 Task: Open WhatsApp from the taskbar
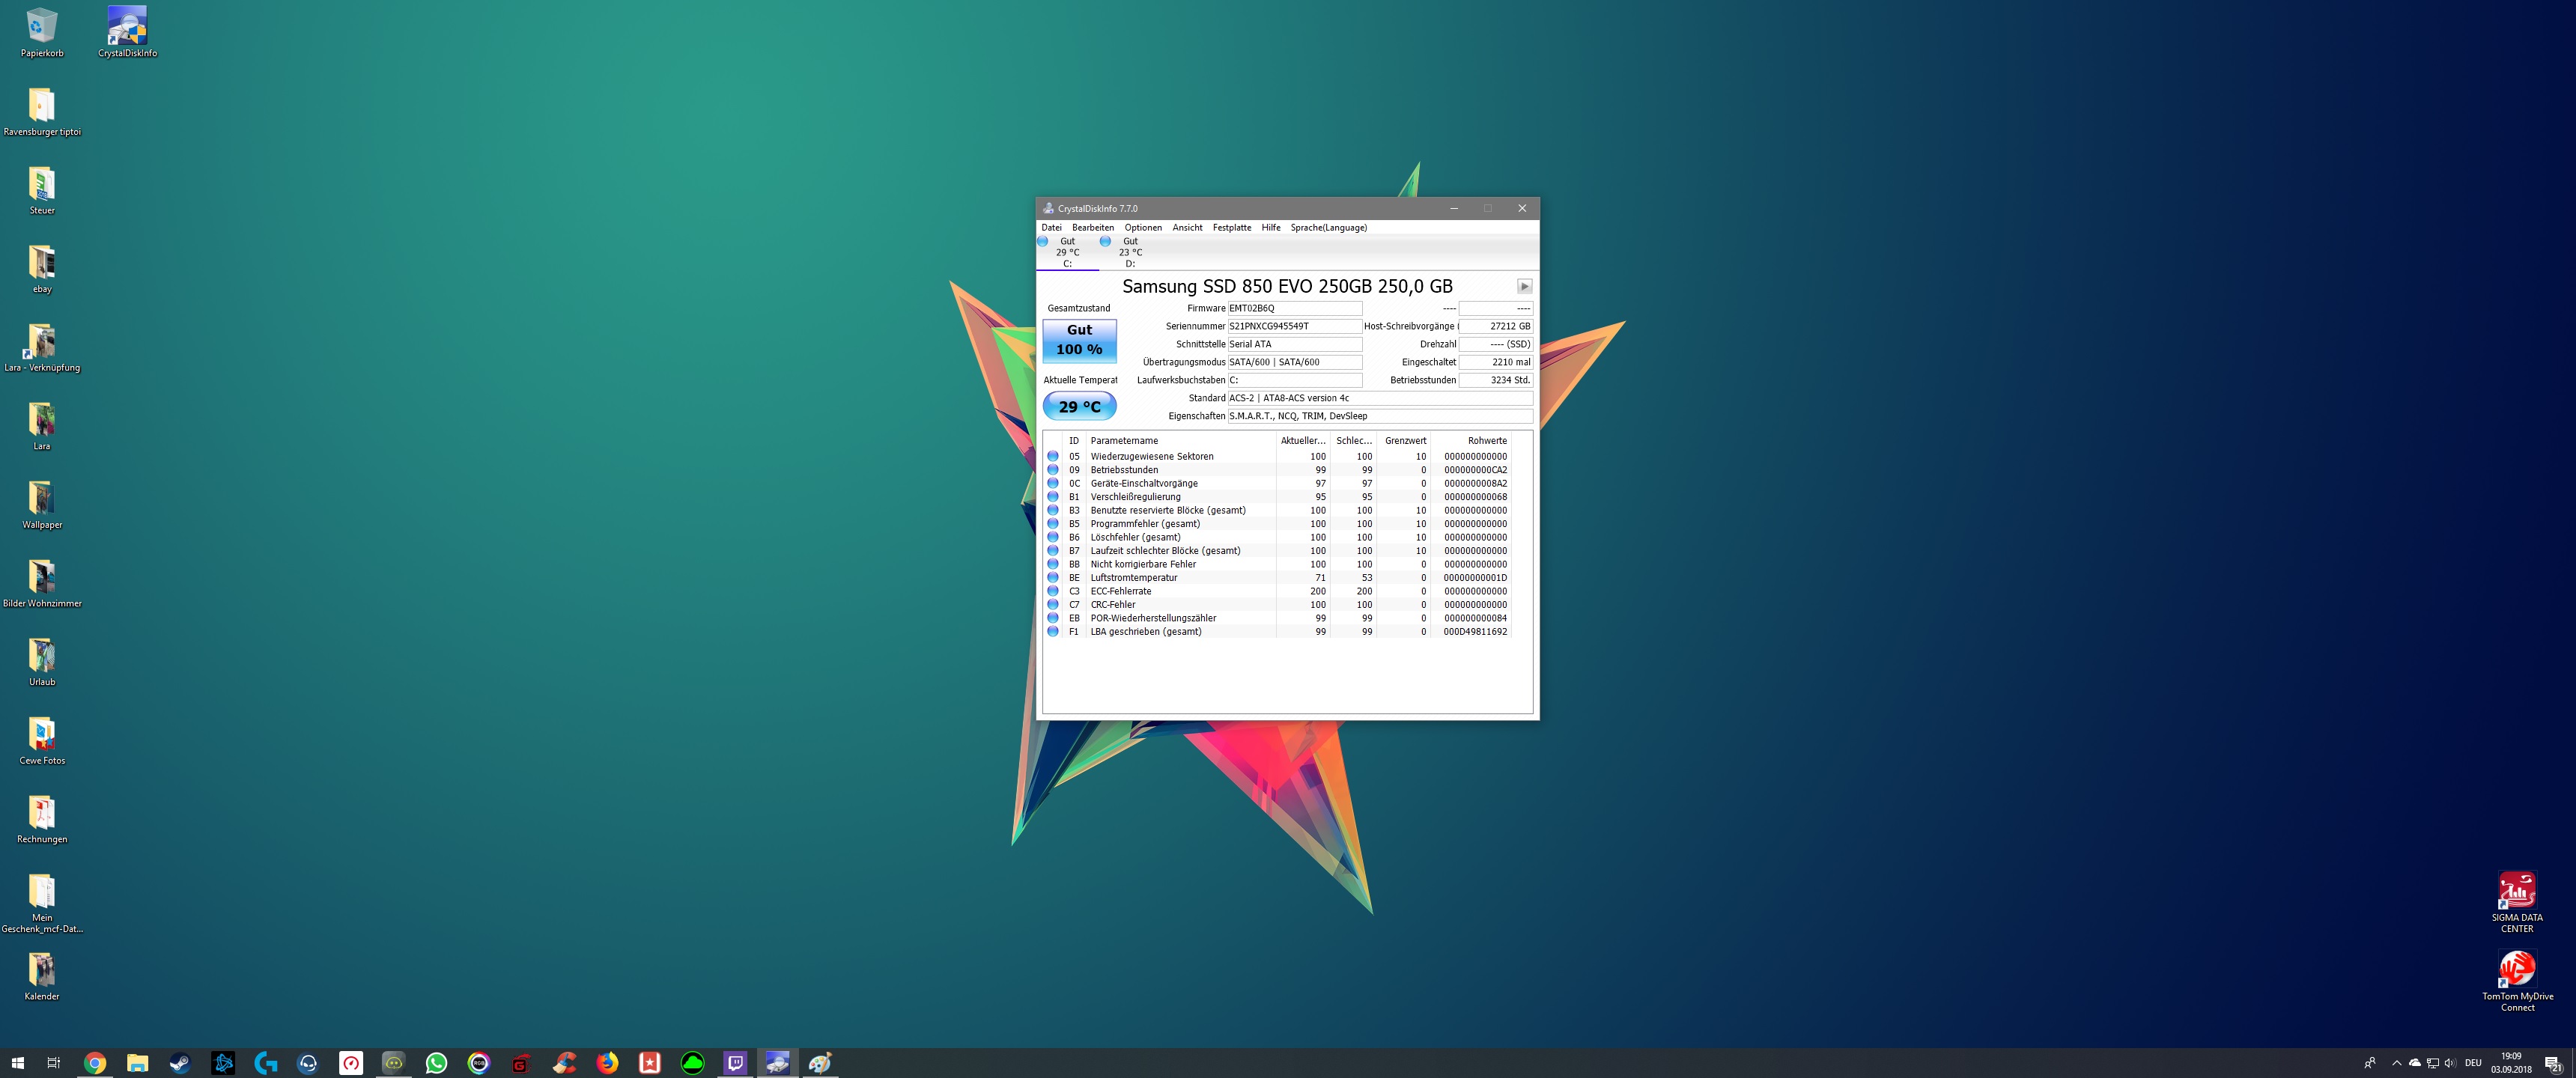pyautogui.click(x=436, y=1063)
